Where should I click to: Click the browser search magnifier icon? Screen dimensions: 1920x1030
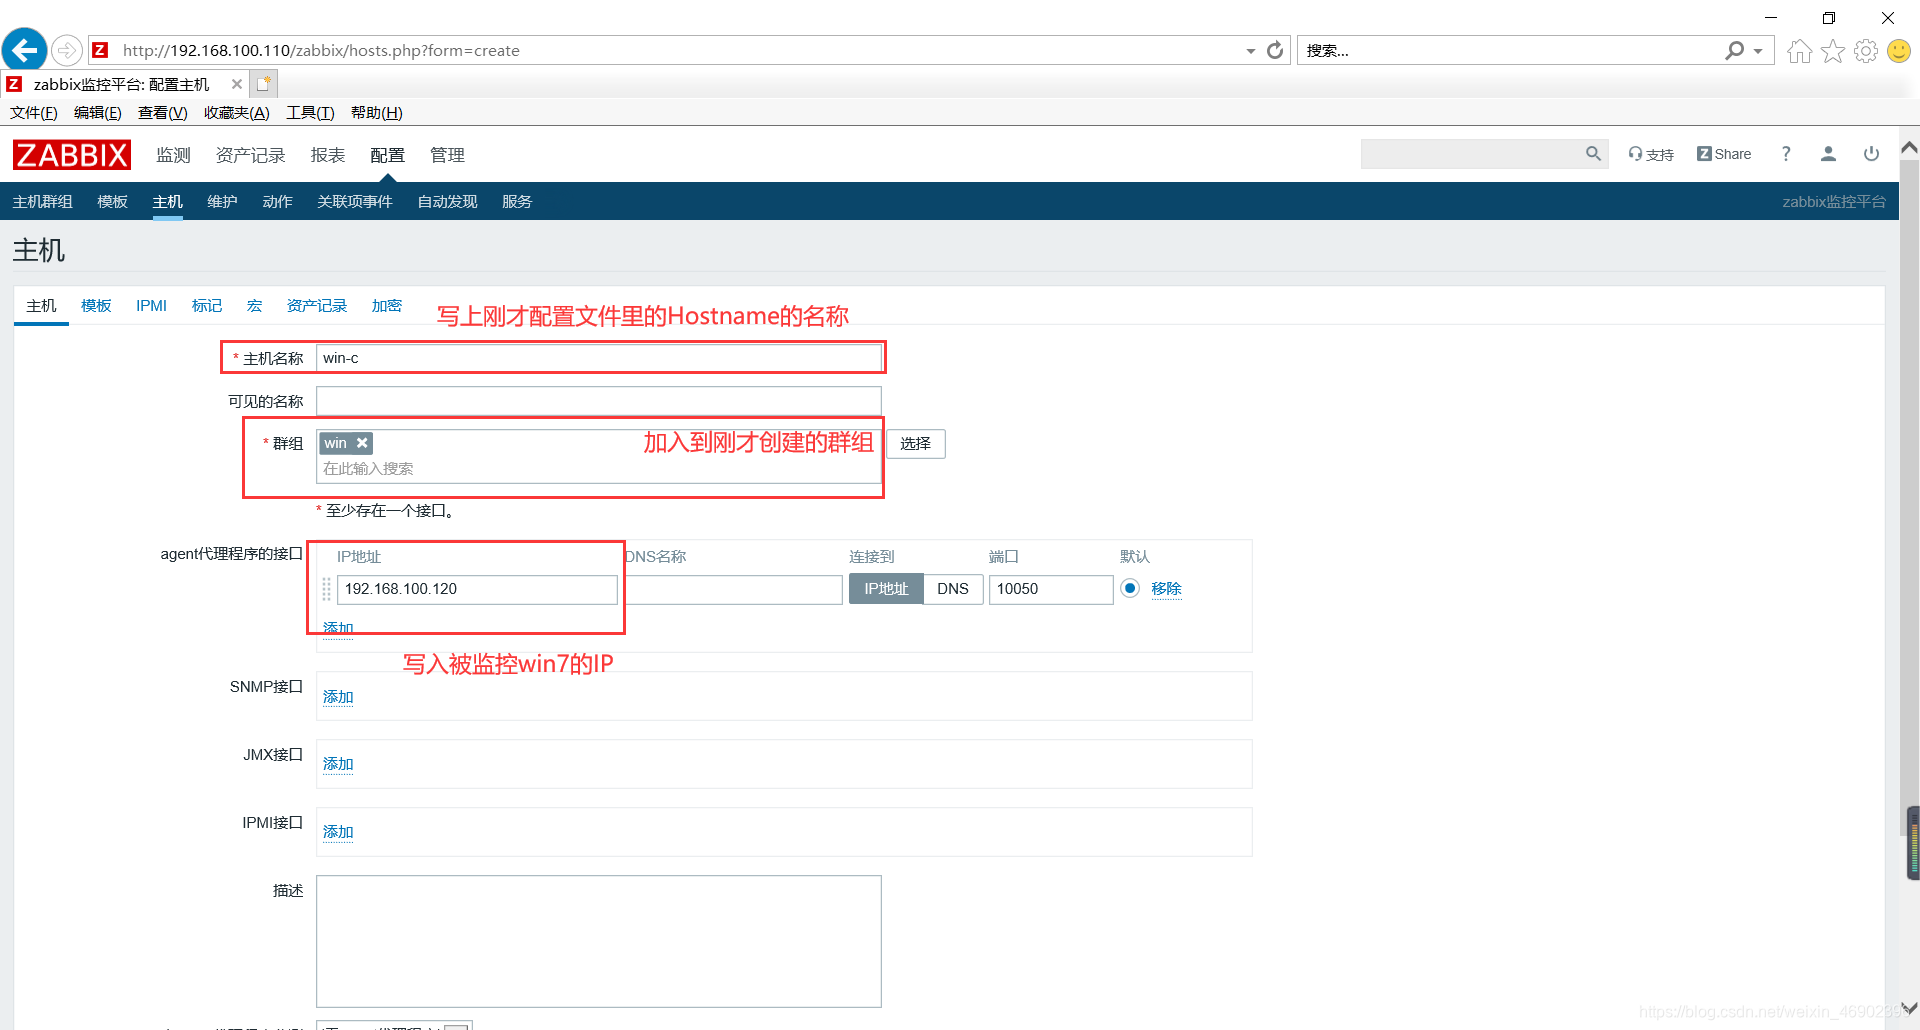point(1735,50)
